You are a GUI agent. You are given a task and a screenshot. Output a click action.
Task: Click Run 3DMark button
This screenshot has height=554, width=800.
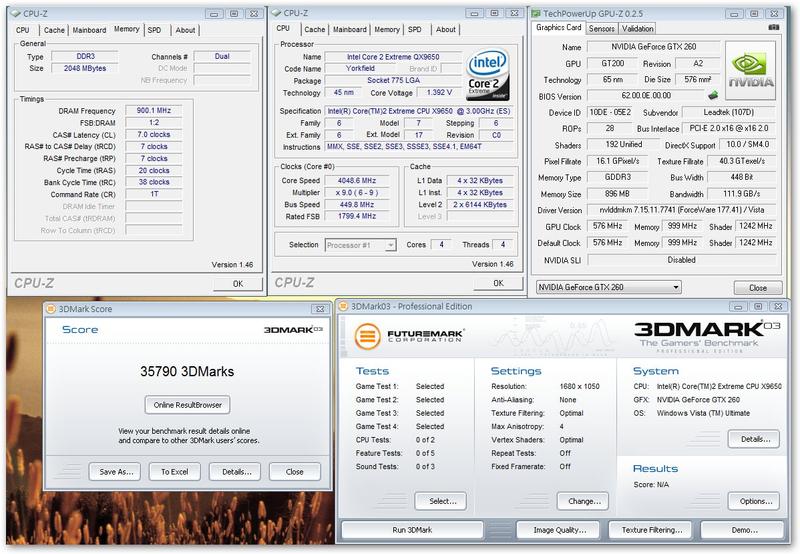tap(412, 530)
